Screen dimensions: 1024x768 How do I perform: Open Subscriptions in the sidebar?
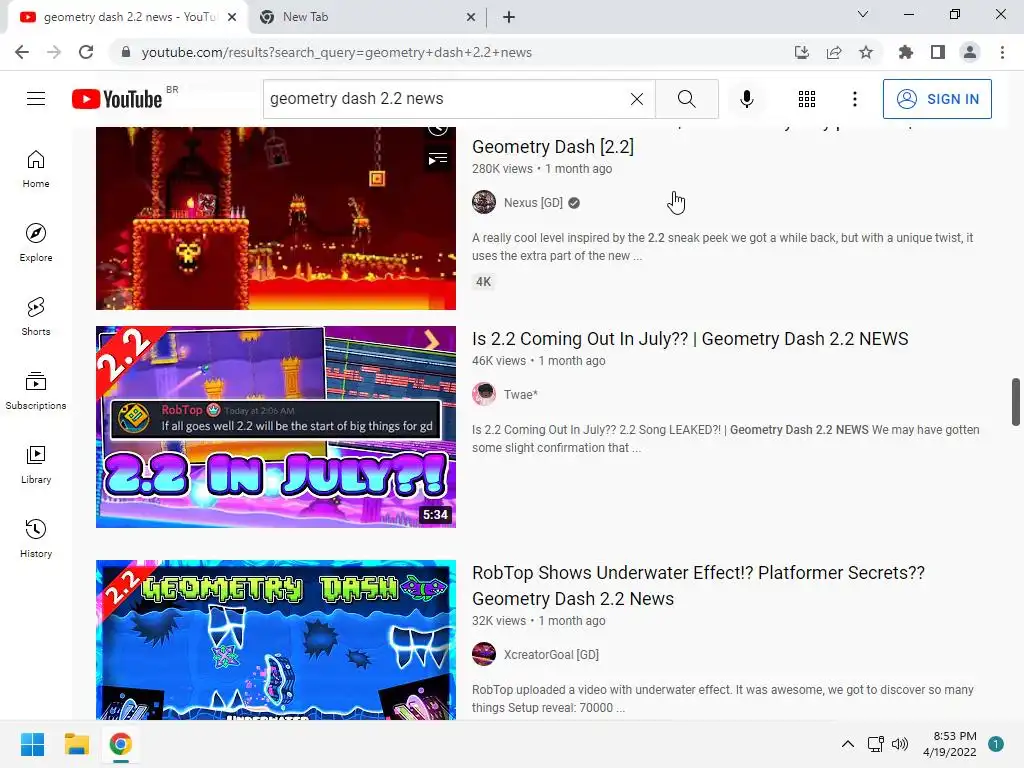click(x=36, y=391)
